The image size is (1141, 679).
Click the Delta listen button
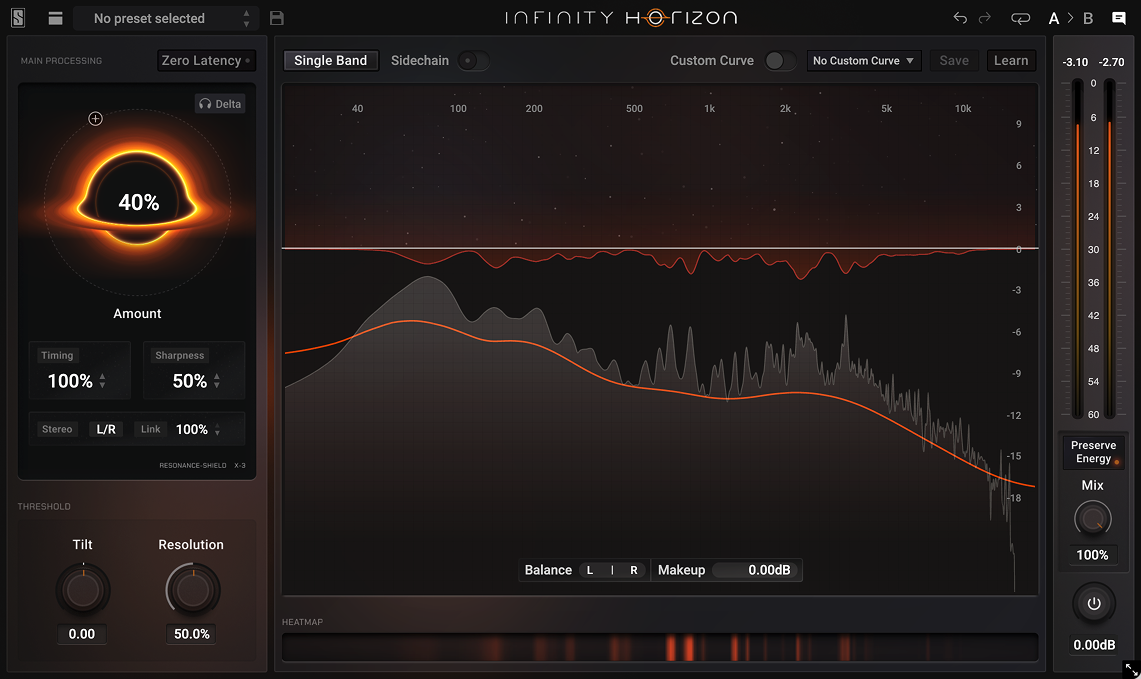[220, 104]
